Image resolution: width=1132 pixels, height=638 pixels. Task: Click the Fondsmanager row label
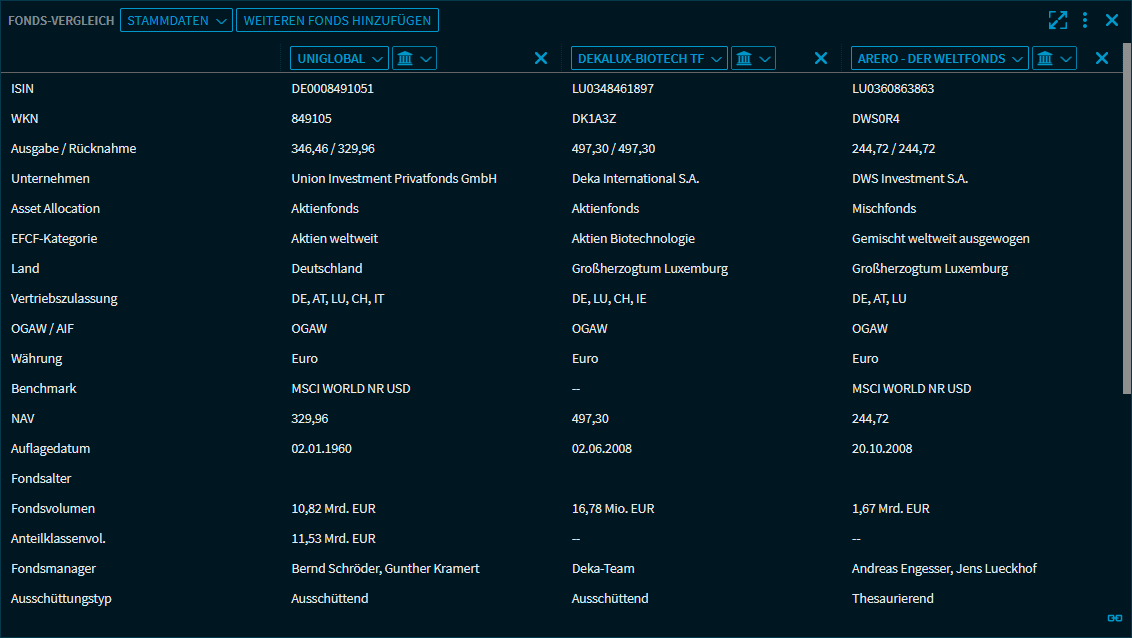54,569
